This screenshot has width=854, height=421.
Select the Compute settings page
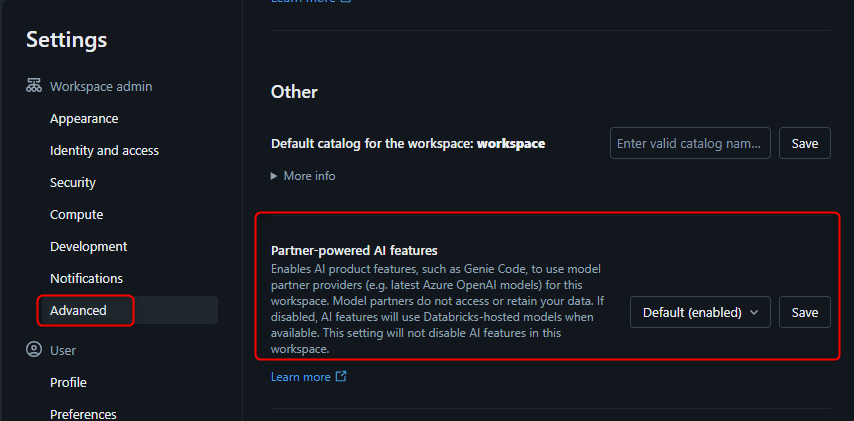[x=76, y=215]
